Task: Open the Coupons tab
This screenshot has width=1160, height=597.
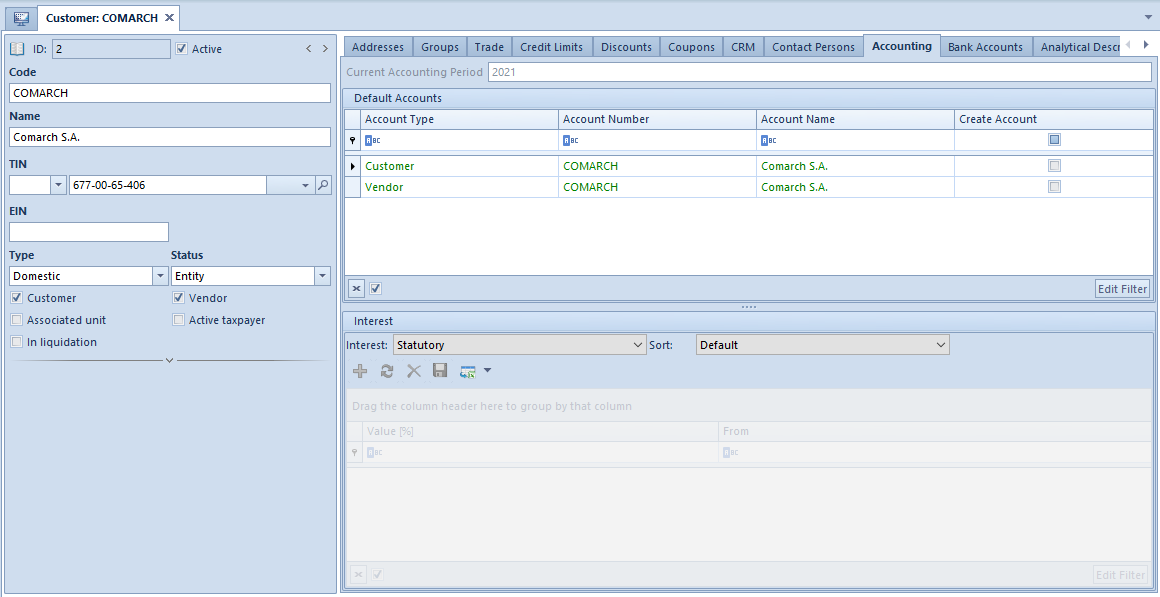Action: 692,47
